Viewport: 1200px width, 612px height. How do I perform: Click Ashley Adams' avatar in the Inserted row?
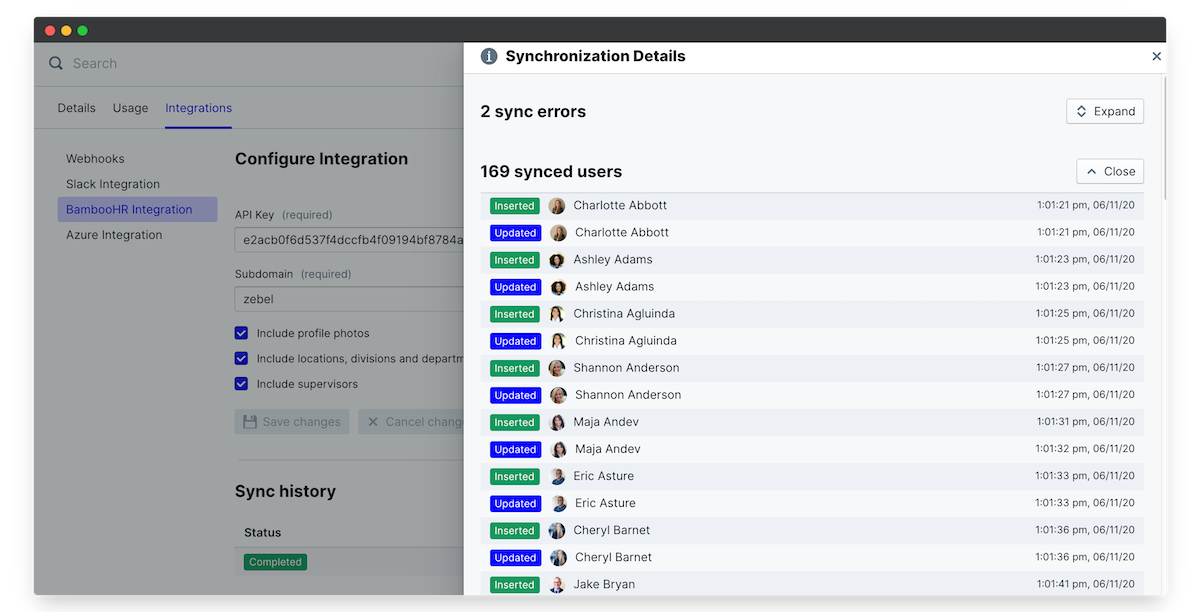557,260
